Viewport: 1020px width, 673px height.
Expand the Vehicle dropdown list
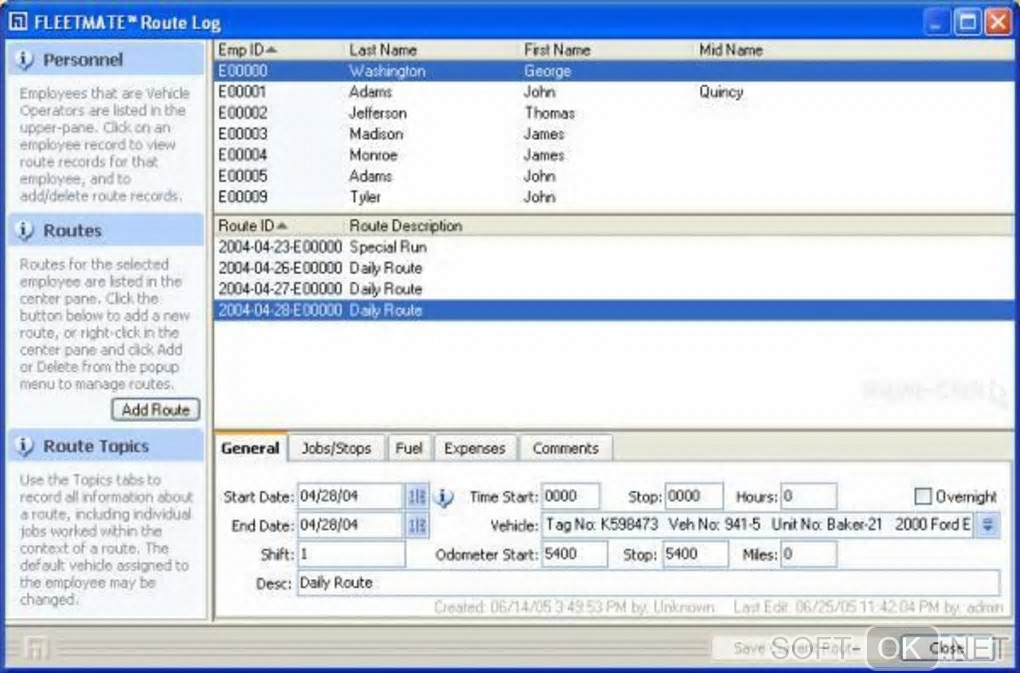[x=987, y=525]
